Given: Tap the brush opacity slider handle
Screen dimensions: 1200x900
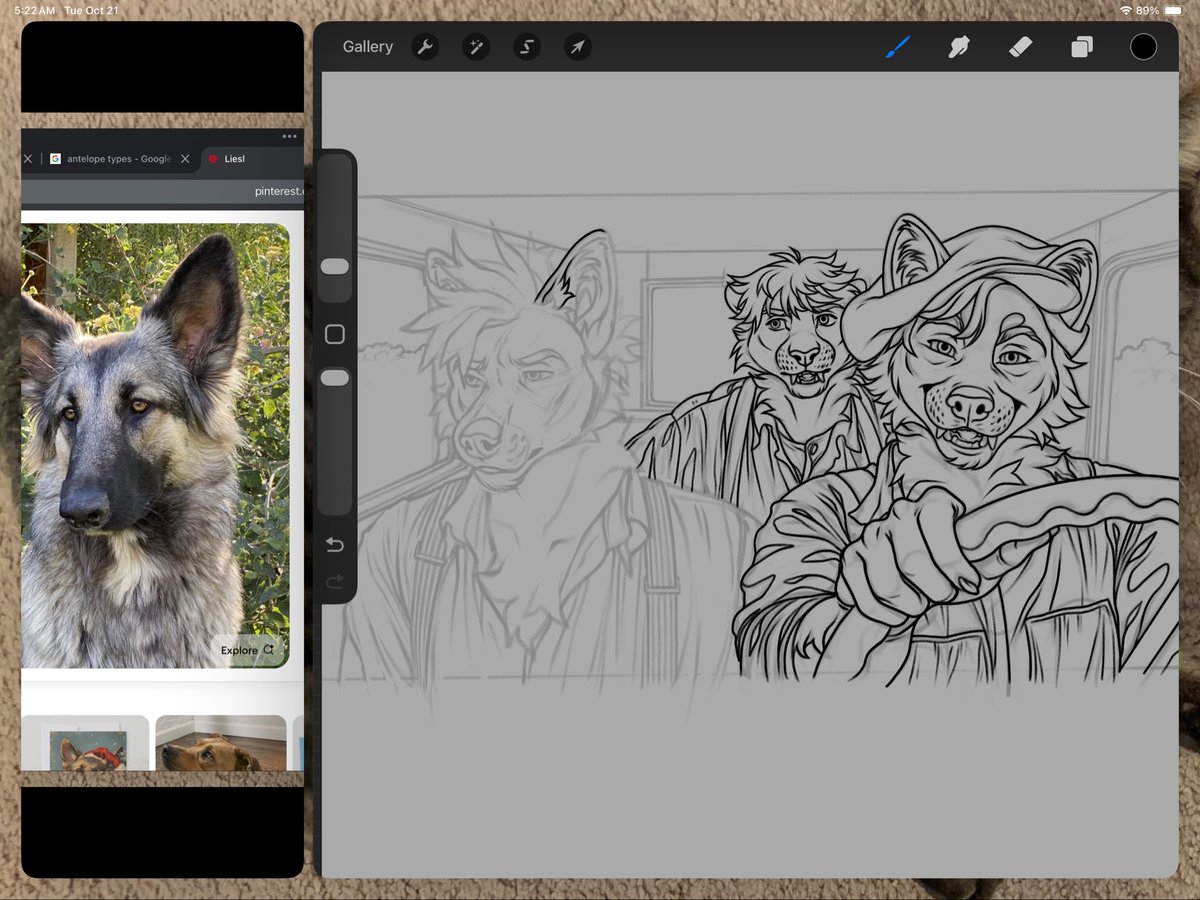Looking at the screenshot, I should [x=335, y=378].
